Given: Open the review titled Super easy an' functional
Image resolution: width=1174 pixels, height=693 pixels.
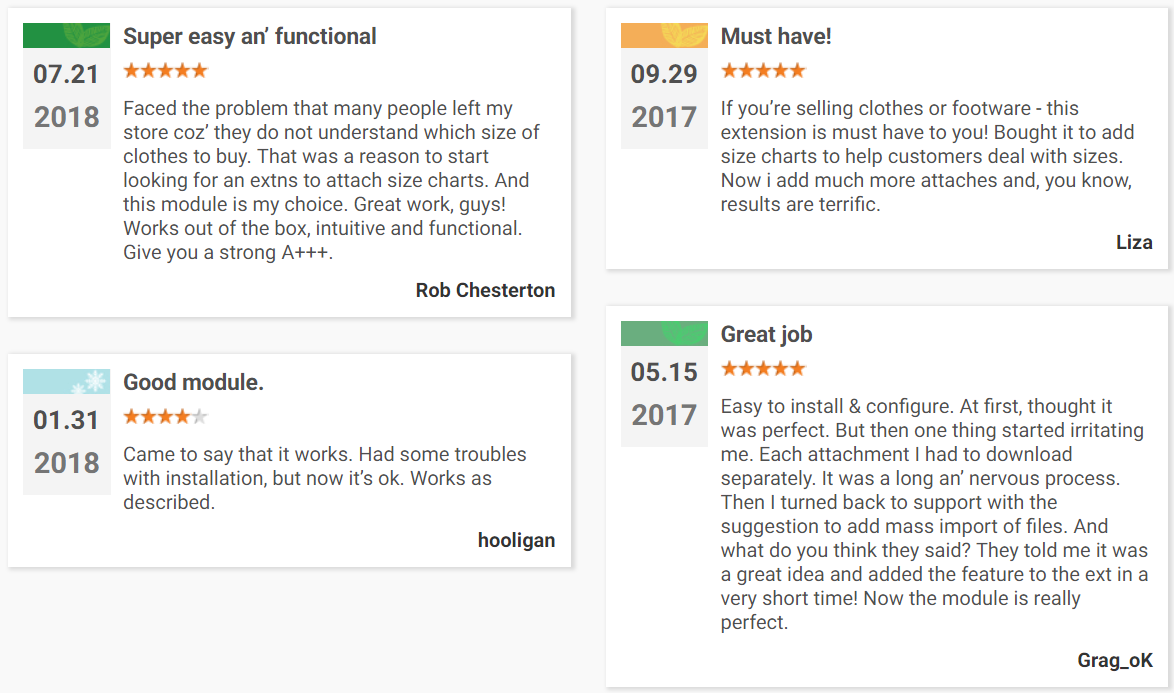Looking at the screenshot, I should (249, 36).
